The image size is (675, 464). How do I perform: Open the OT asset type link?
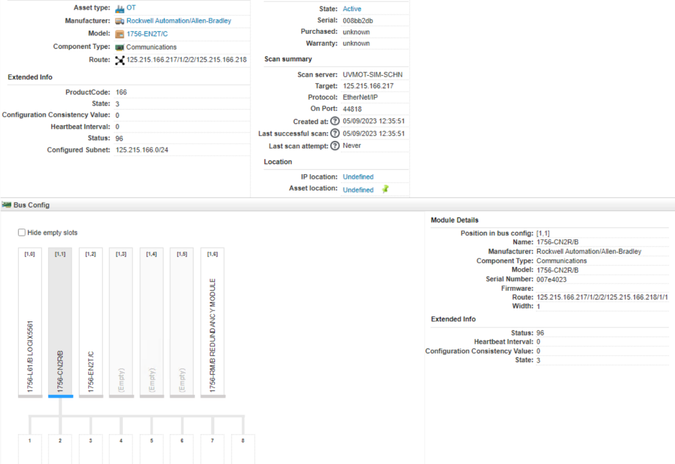131,8
